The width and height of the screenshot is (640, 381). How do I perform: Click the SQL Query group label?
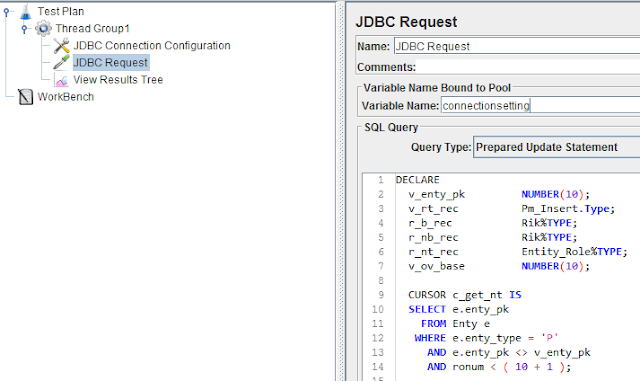tap(391, 127)
